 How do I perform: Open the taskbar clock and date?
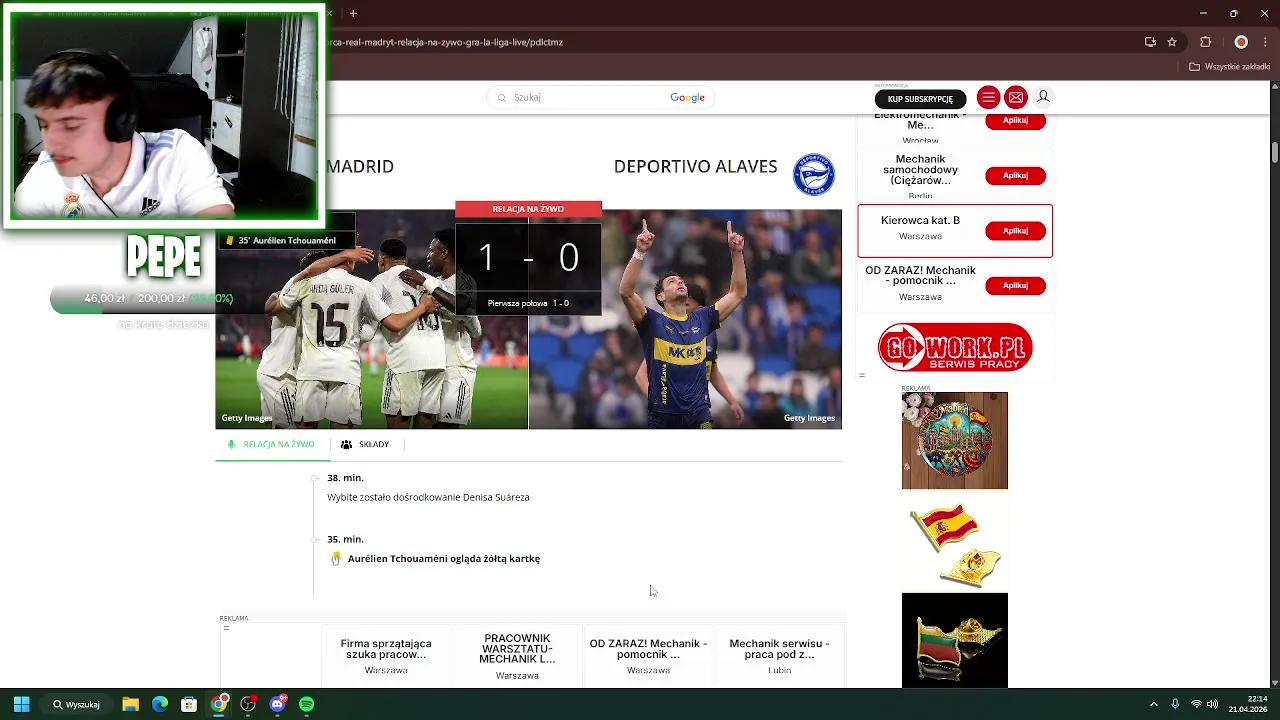[x=1248, y=704]
